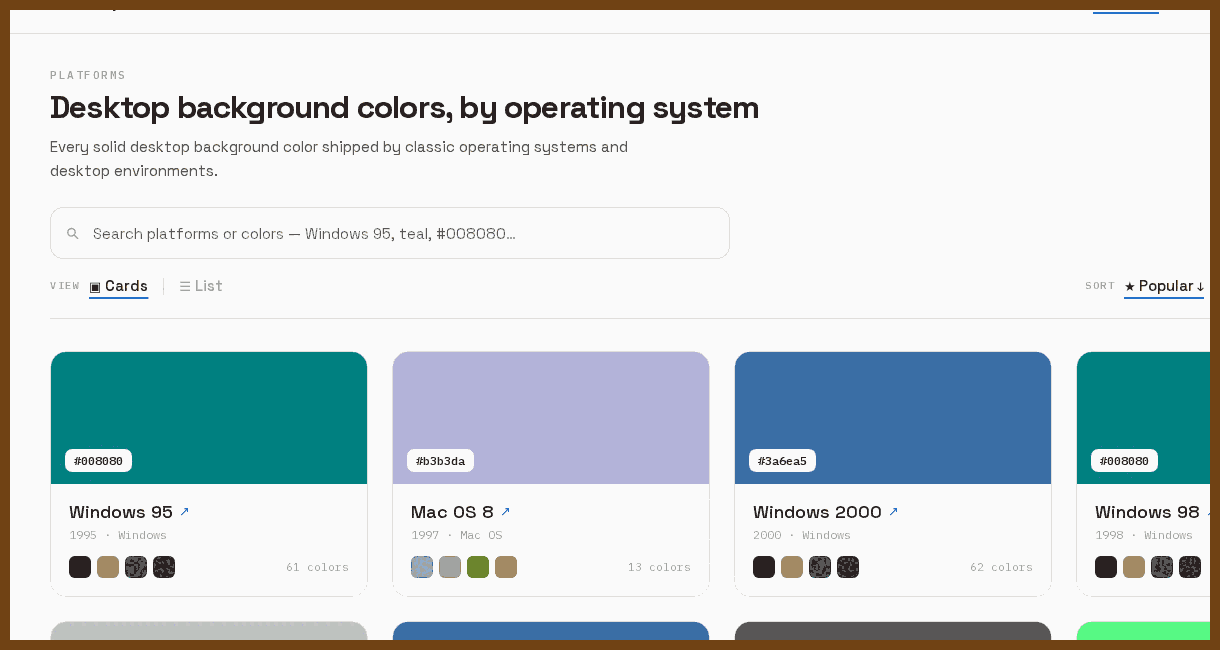Pick the tan swatch in Windows 98 card
Viewport: 1220px width, 650px height.
click(x=1134, y=567)
